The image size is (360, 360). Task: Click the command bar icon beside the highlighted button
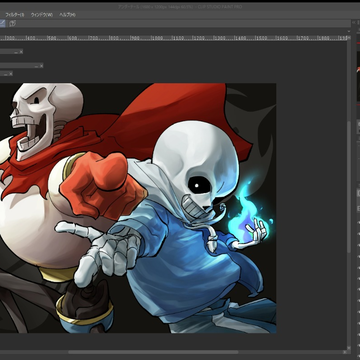12,23
